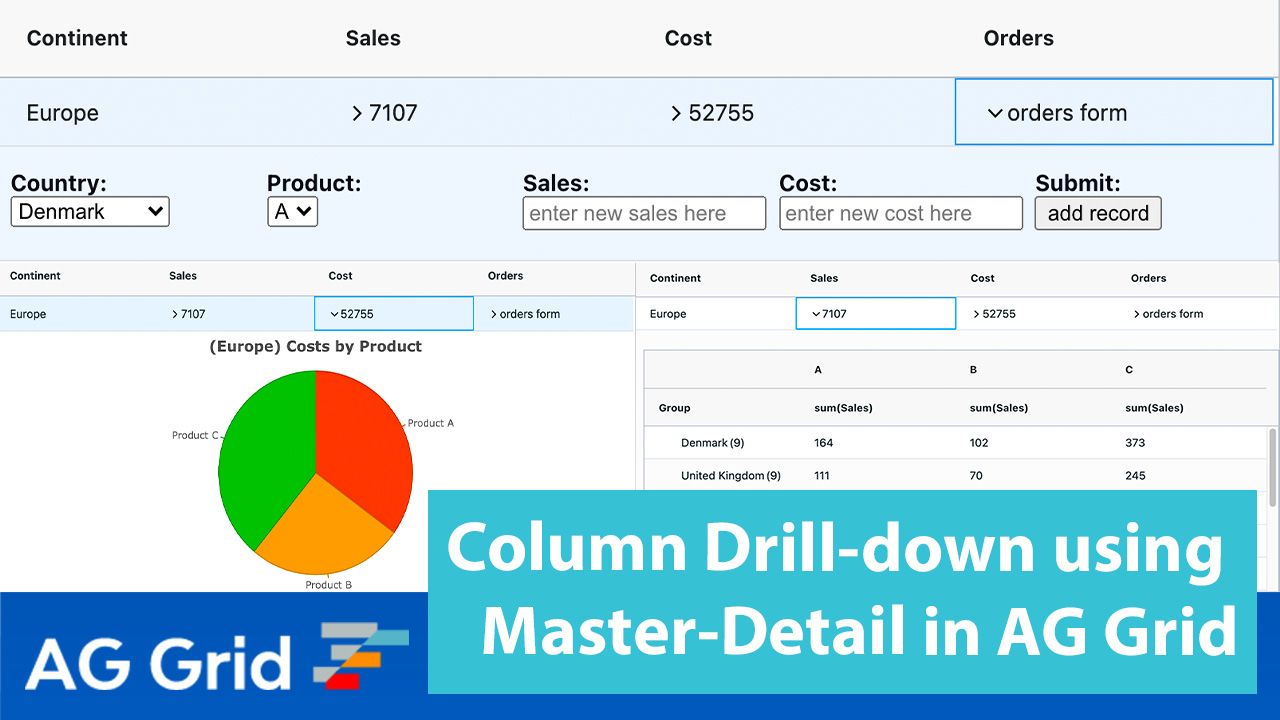Collapse the 7107 sales cell in right grid
This screenshot has width=1280, height=720.
coord(816,314)
